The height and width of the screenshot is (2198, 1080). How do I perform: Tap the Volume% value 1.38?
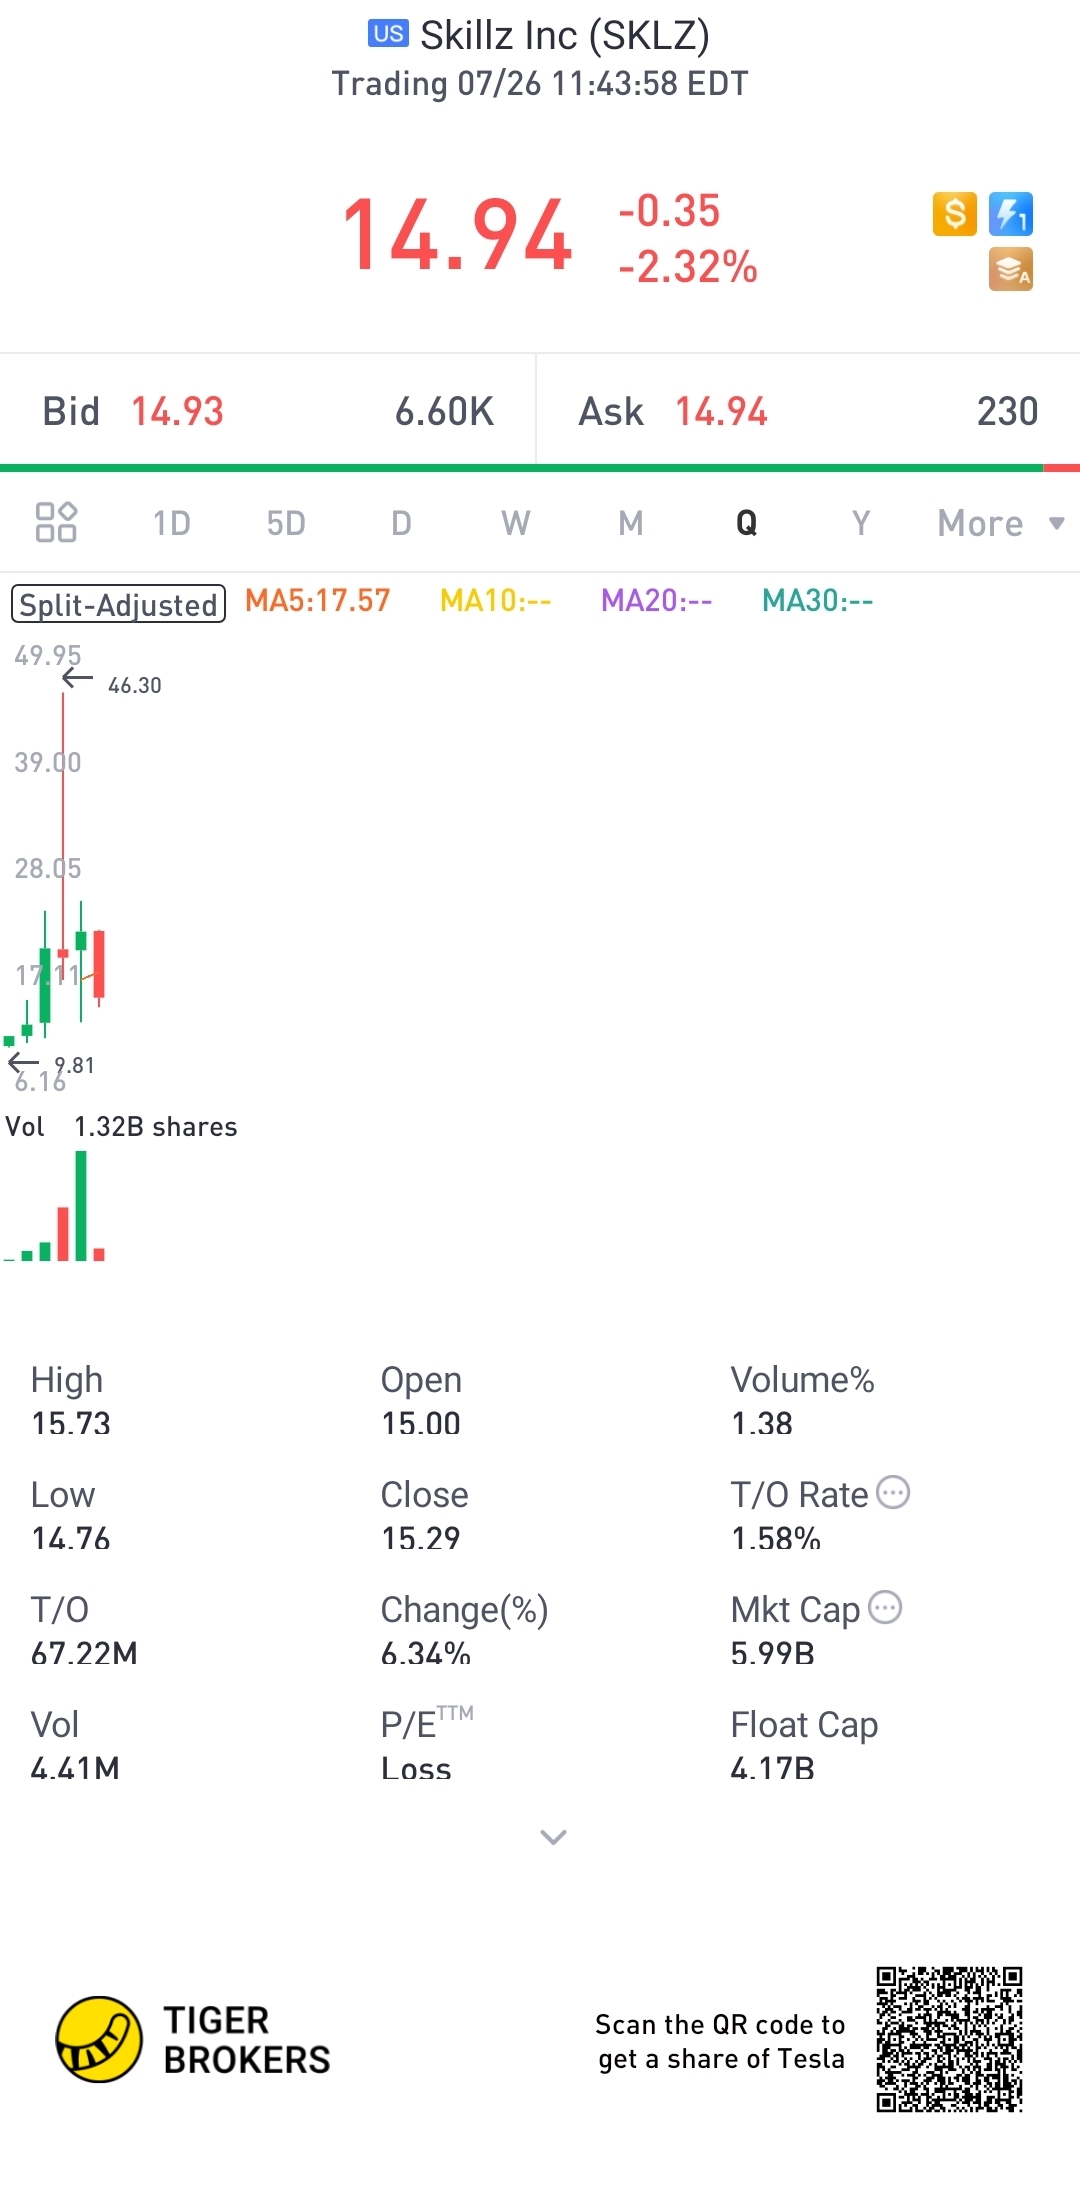coord(762,1423)
